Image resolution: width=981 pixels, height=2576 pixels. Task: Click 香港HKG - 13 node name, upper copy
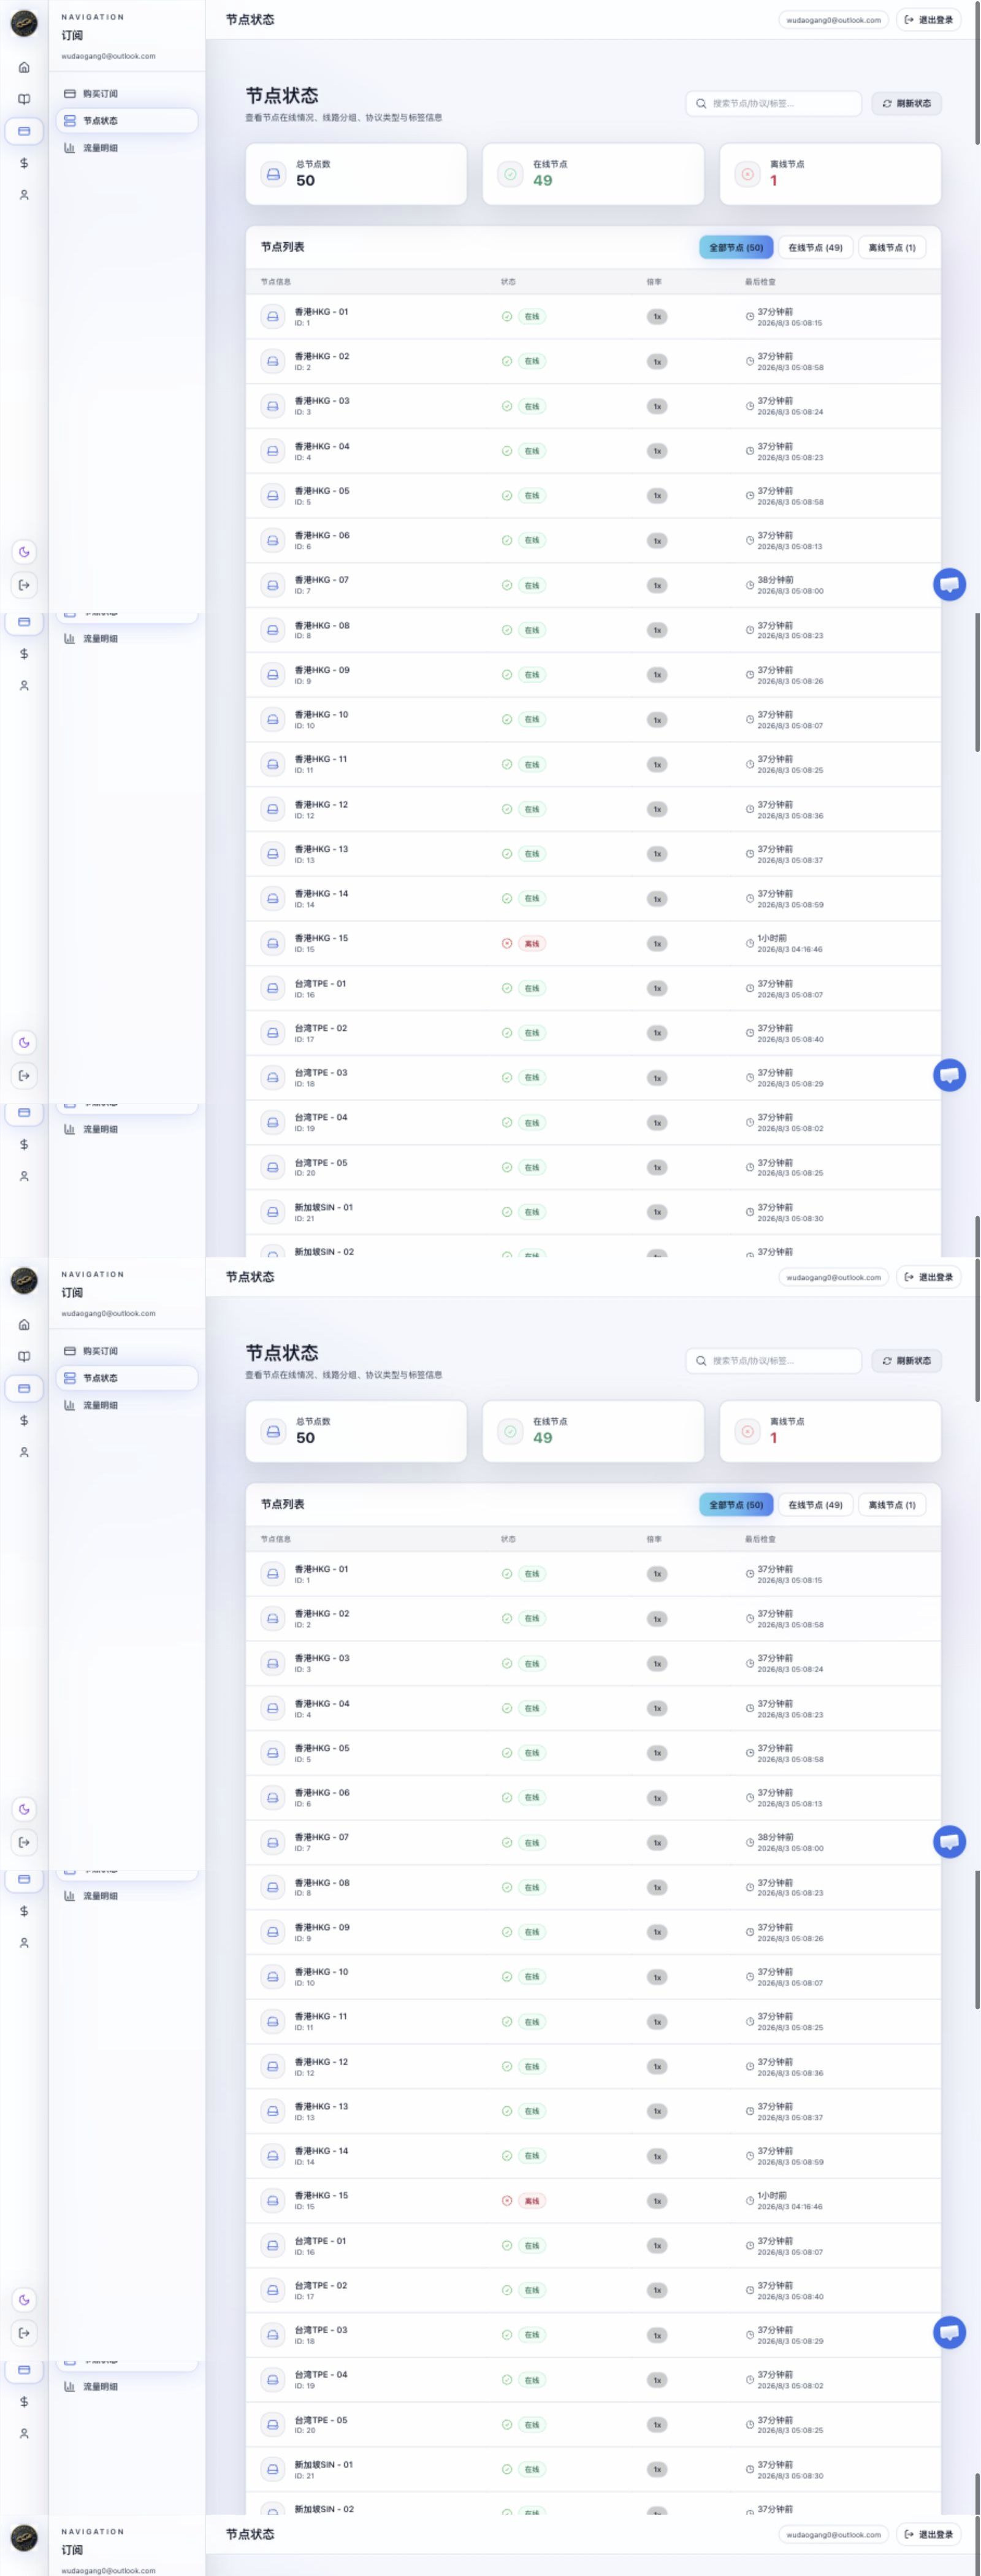321,849
